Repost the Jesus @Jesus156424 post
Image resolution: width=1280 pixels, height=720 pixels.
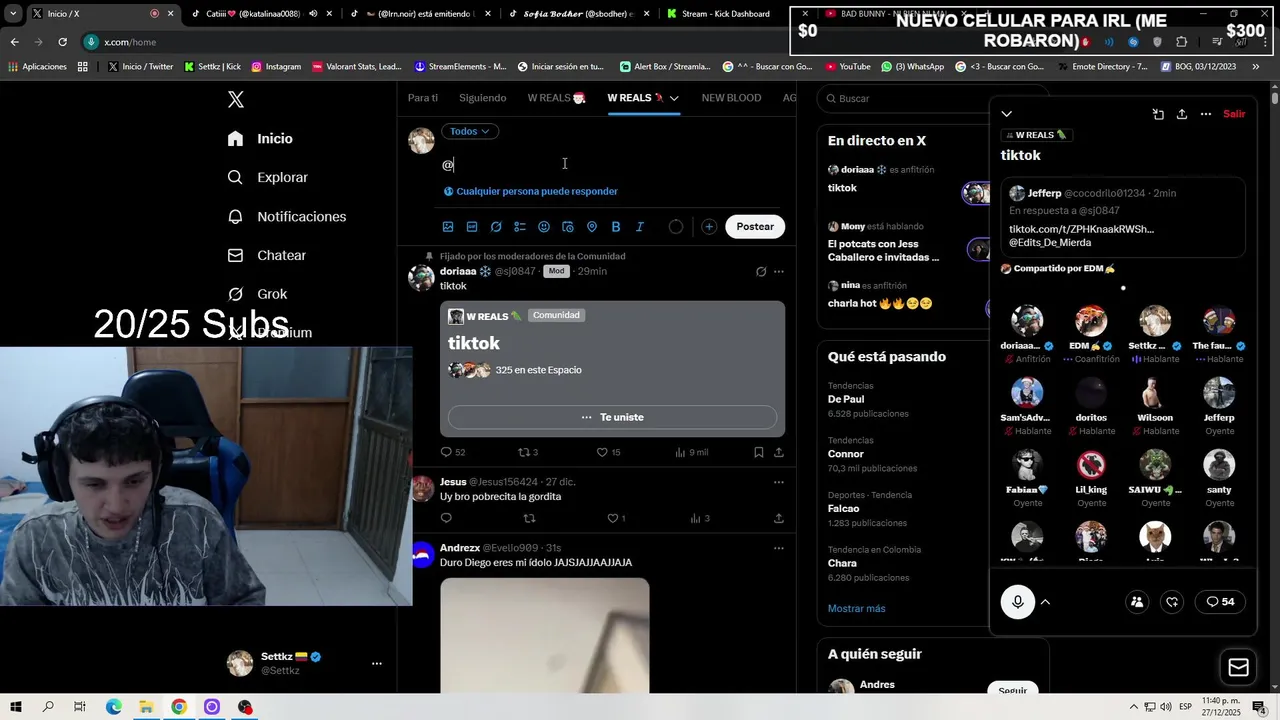[x=530, y=518]
